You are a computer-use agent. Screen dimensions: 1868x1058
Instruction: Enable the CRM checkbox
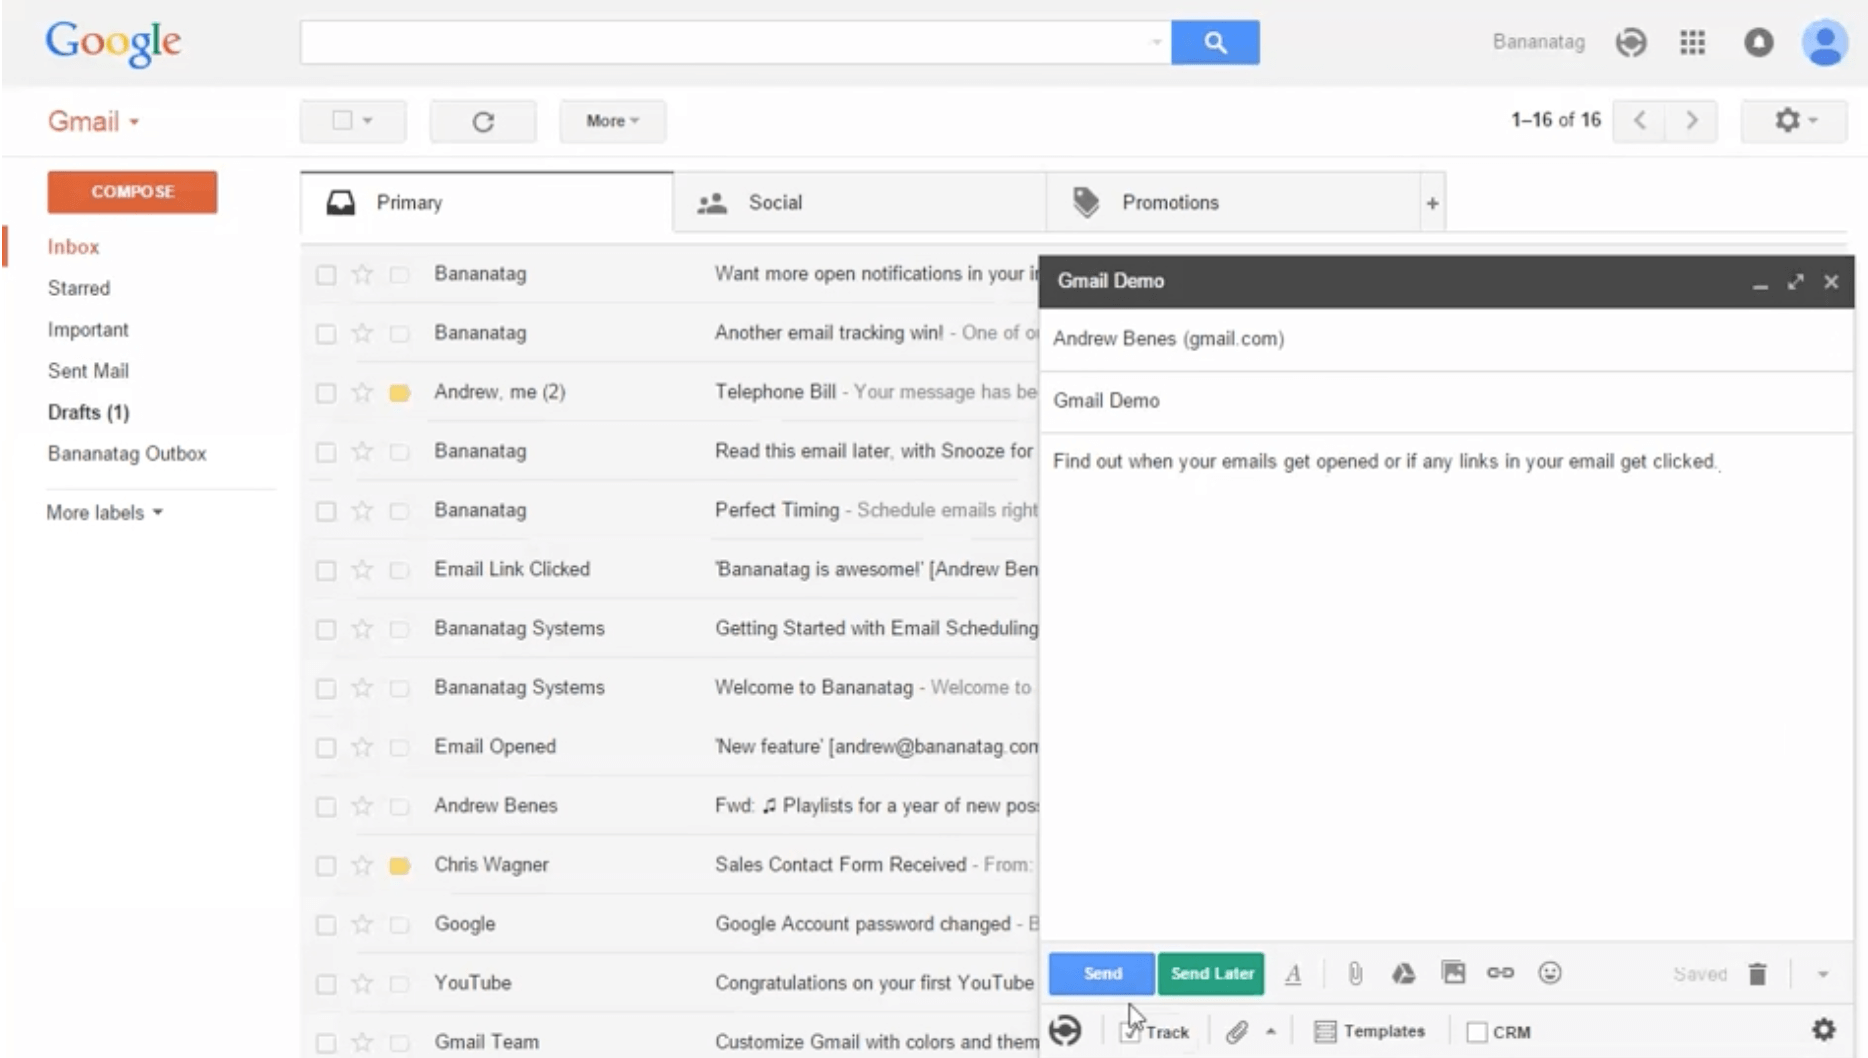pyautogui.click(x=1476, y=1032)
